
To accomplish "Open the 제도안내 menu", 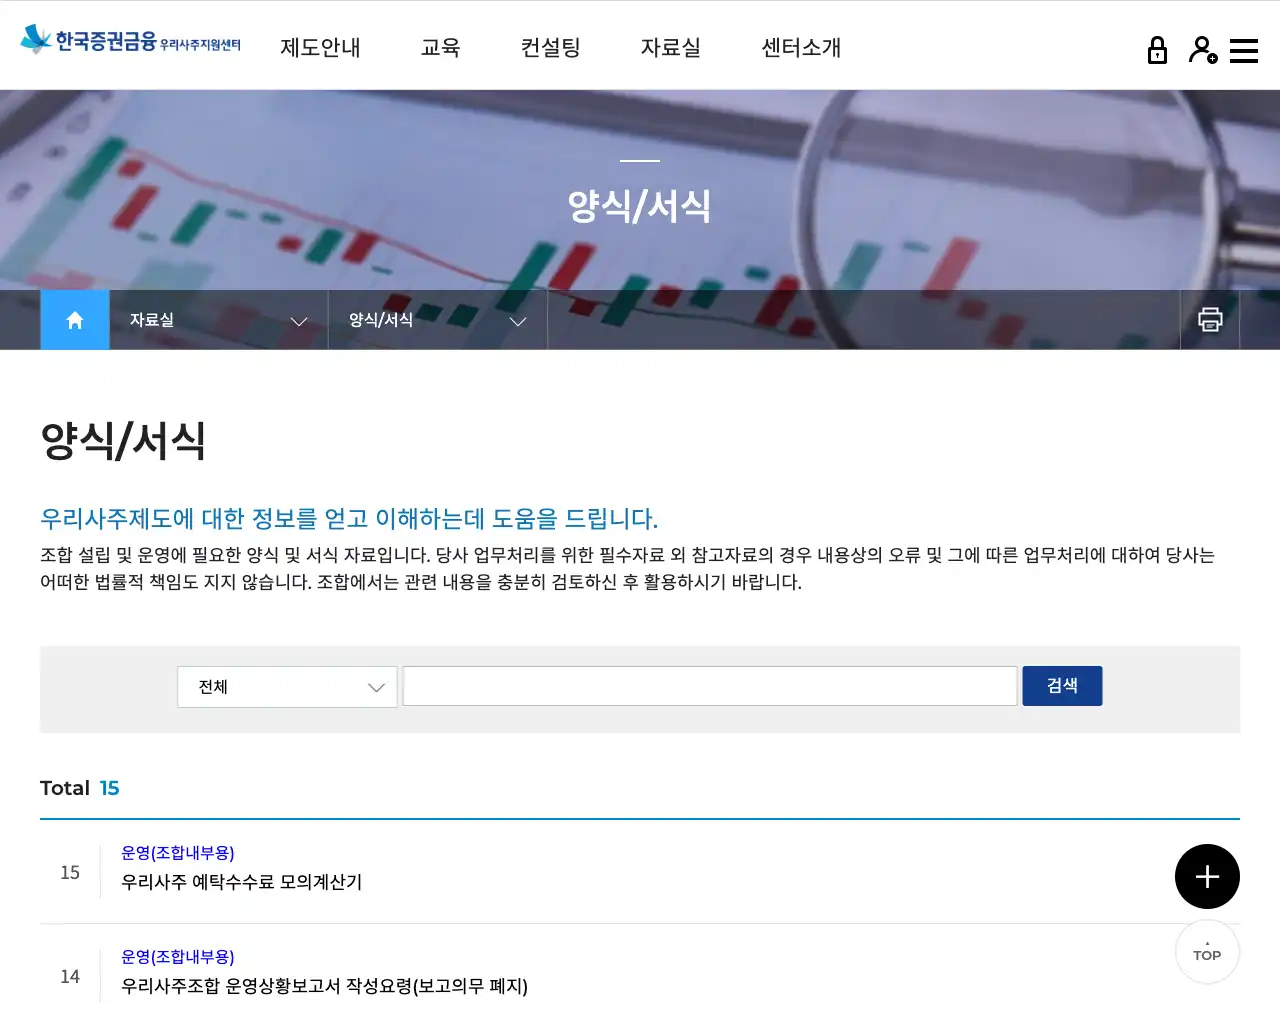I will click(x=320, y=47).
